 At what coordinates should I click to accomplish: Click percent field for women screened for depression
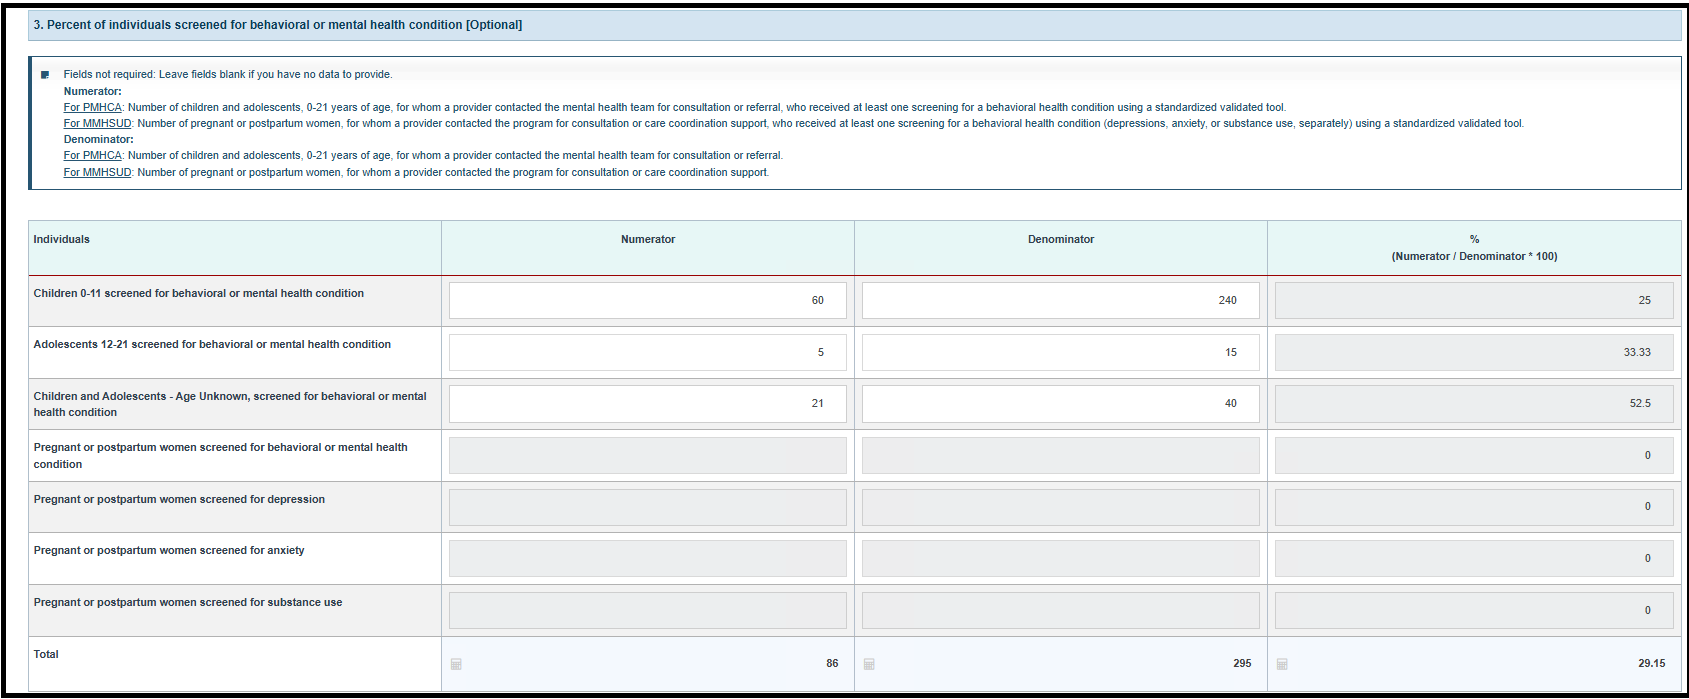[x=1474, y=507]
